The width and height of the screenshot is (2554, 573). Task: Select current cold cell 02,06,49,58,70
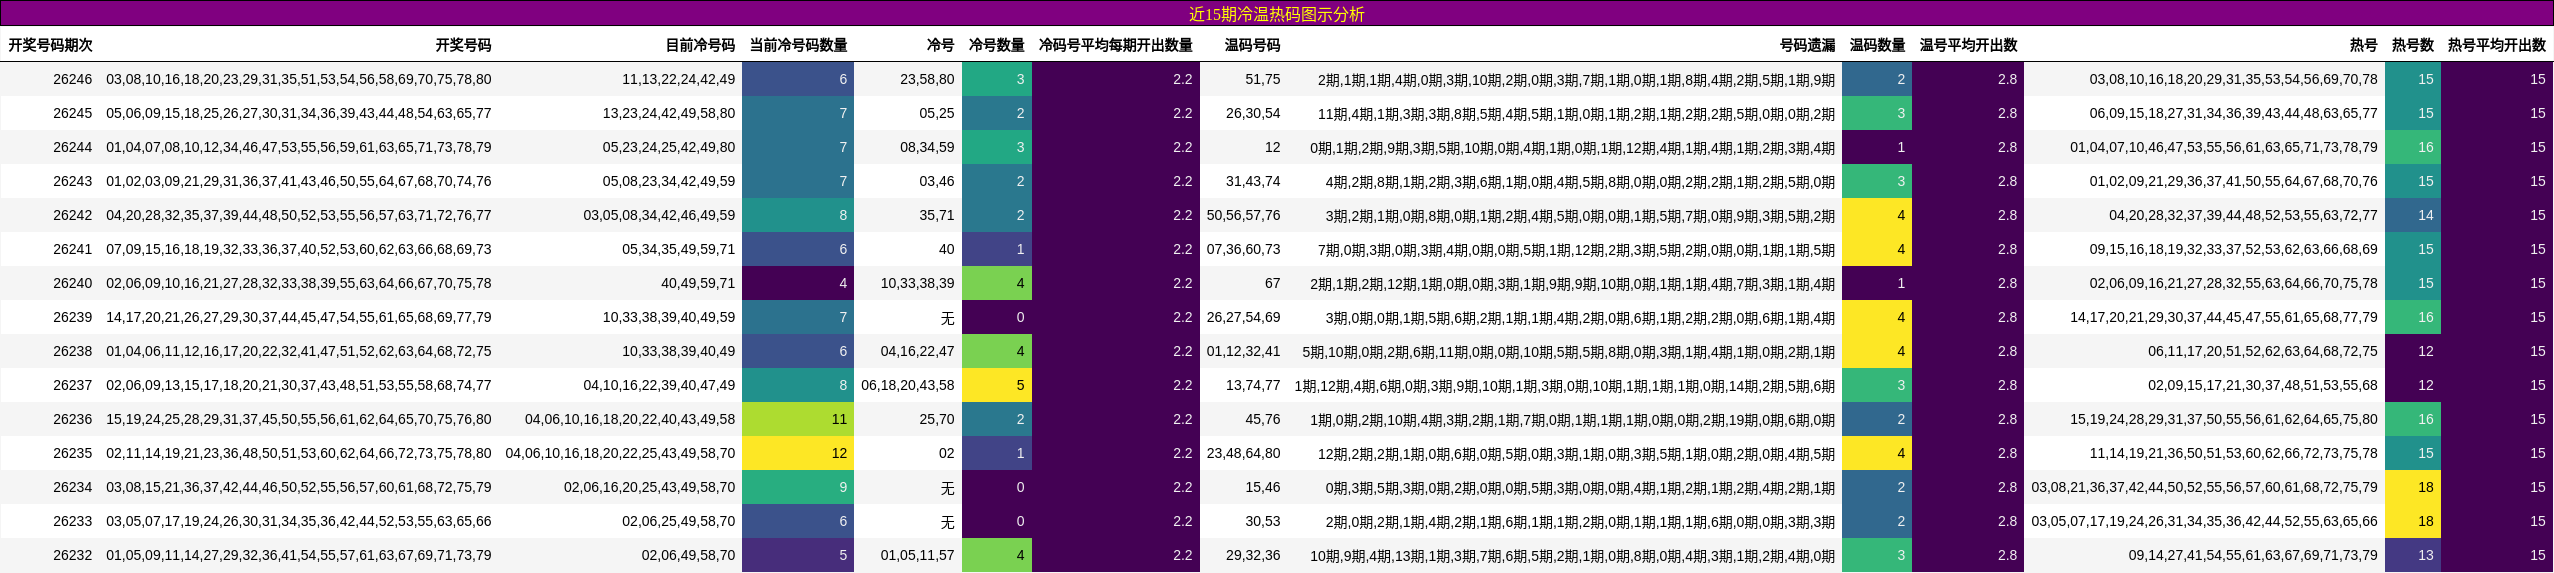[x=688, y=555]
